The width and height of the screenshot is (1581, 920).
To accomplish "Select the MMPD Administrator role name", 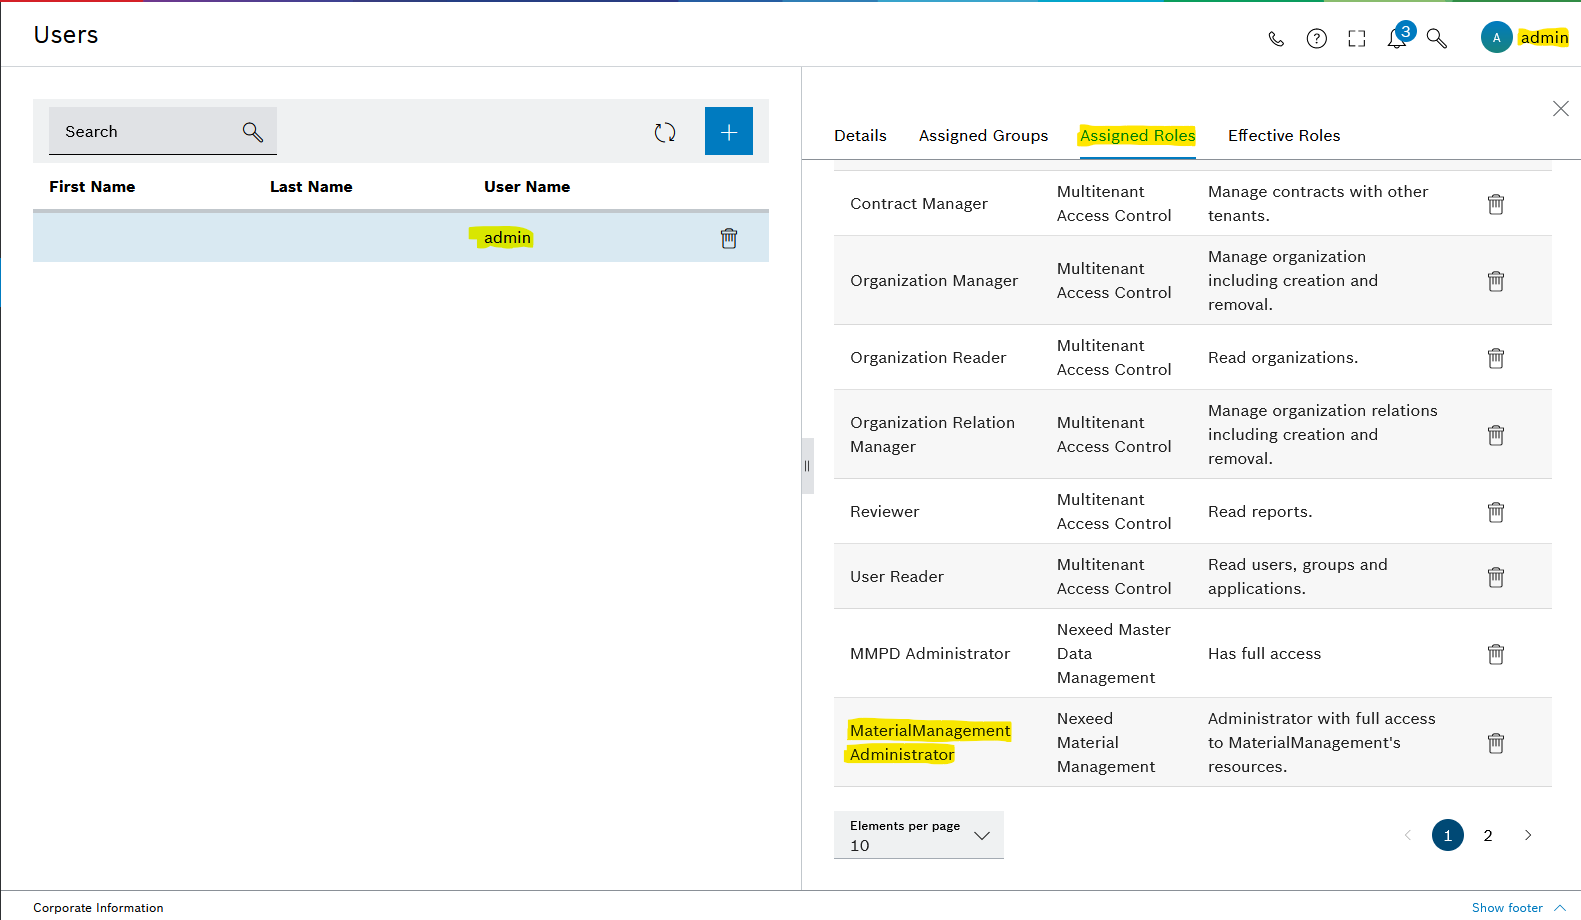I will pos(930,654).
